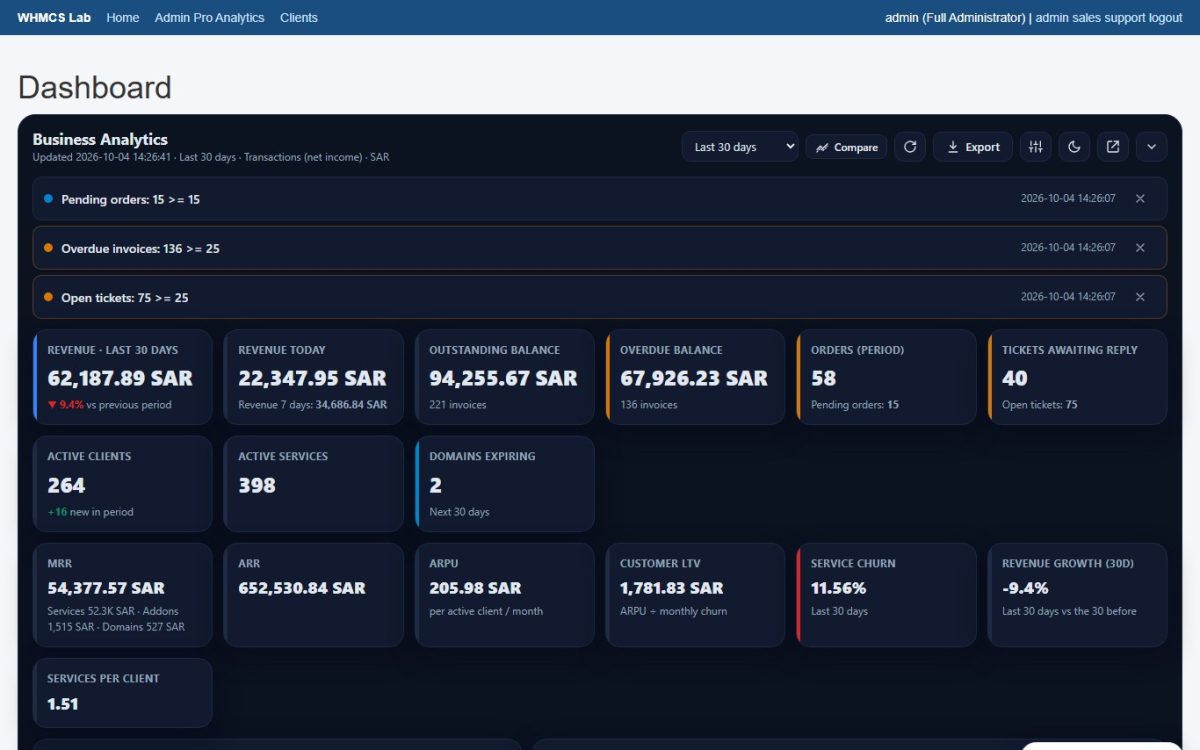Select the ARPU card
The width and height of the screenshot is (1200, 750).
point(505,595)
